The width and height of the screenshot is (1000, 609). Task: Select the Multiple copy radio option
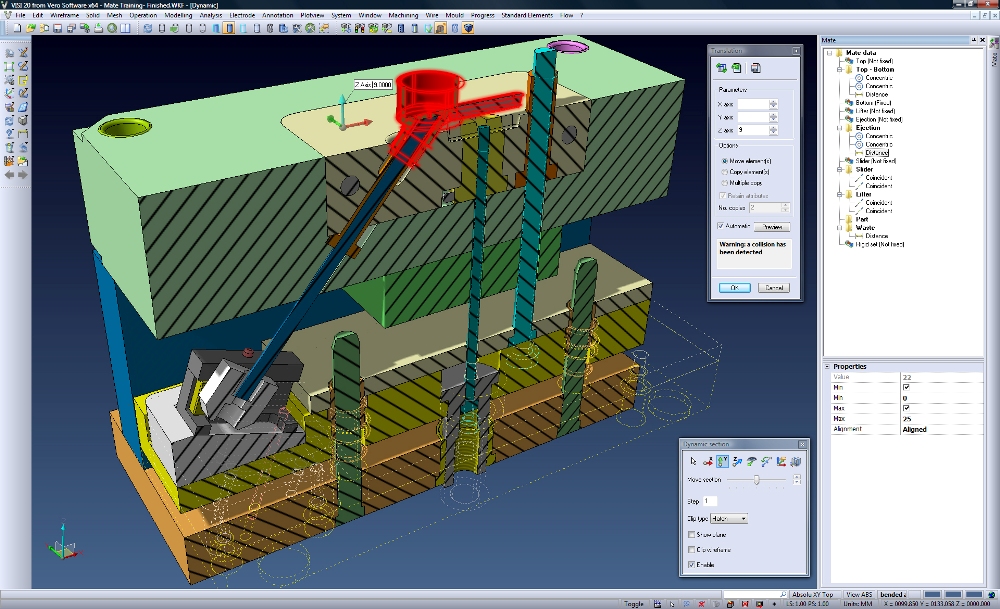click(x=725, y=182)
